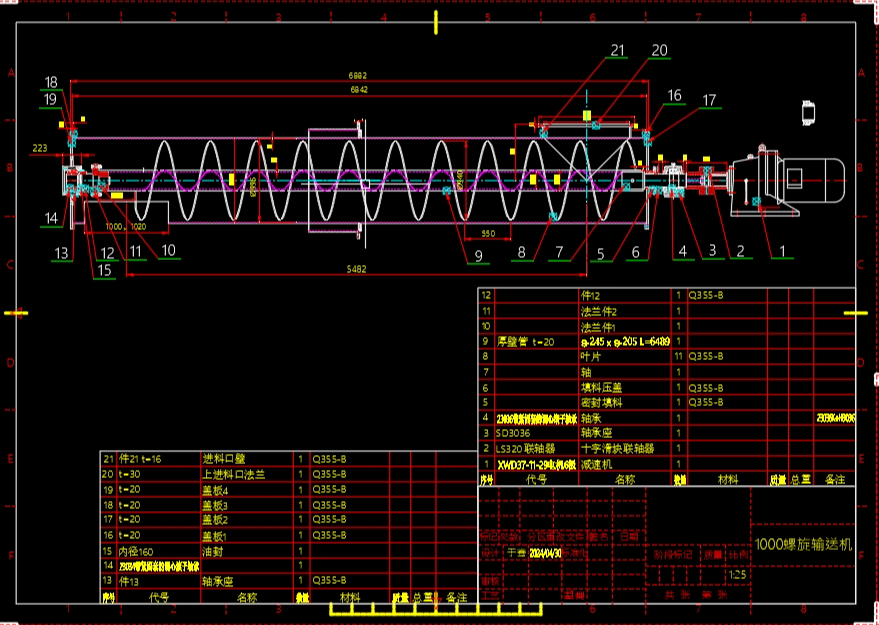
Task: Select the 减速机 name cell in parts list
Action: [597, 465]
